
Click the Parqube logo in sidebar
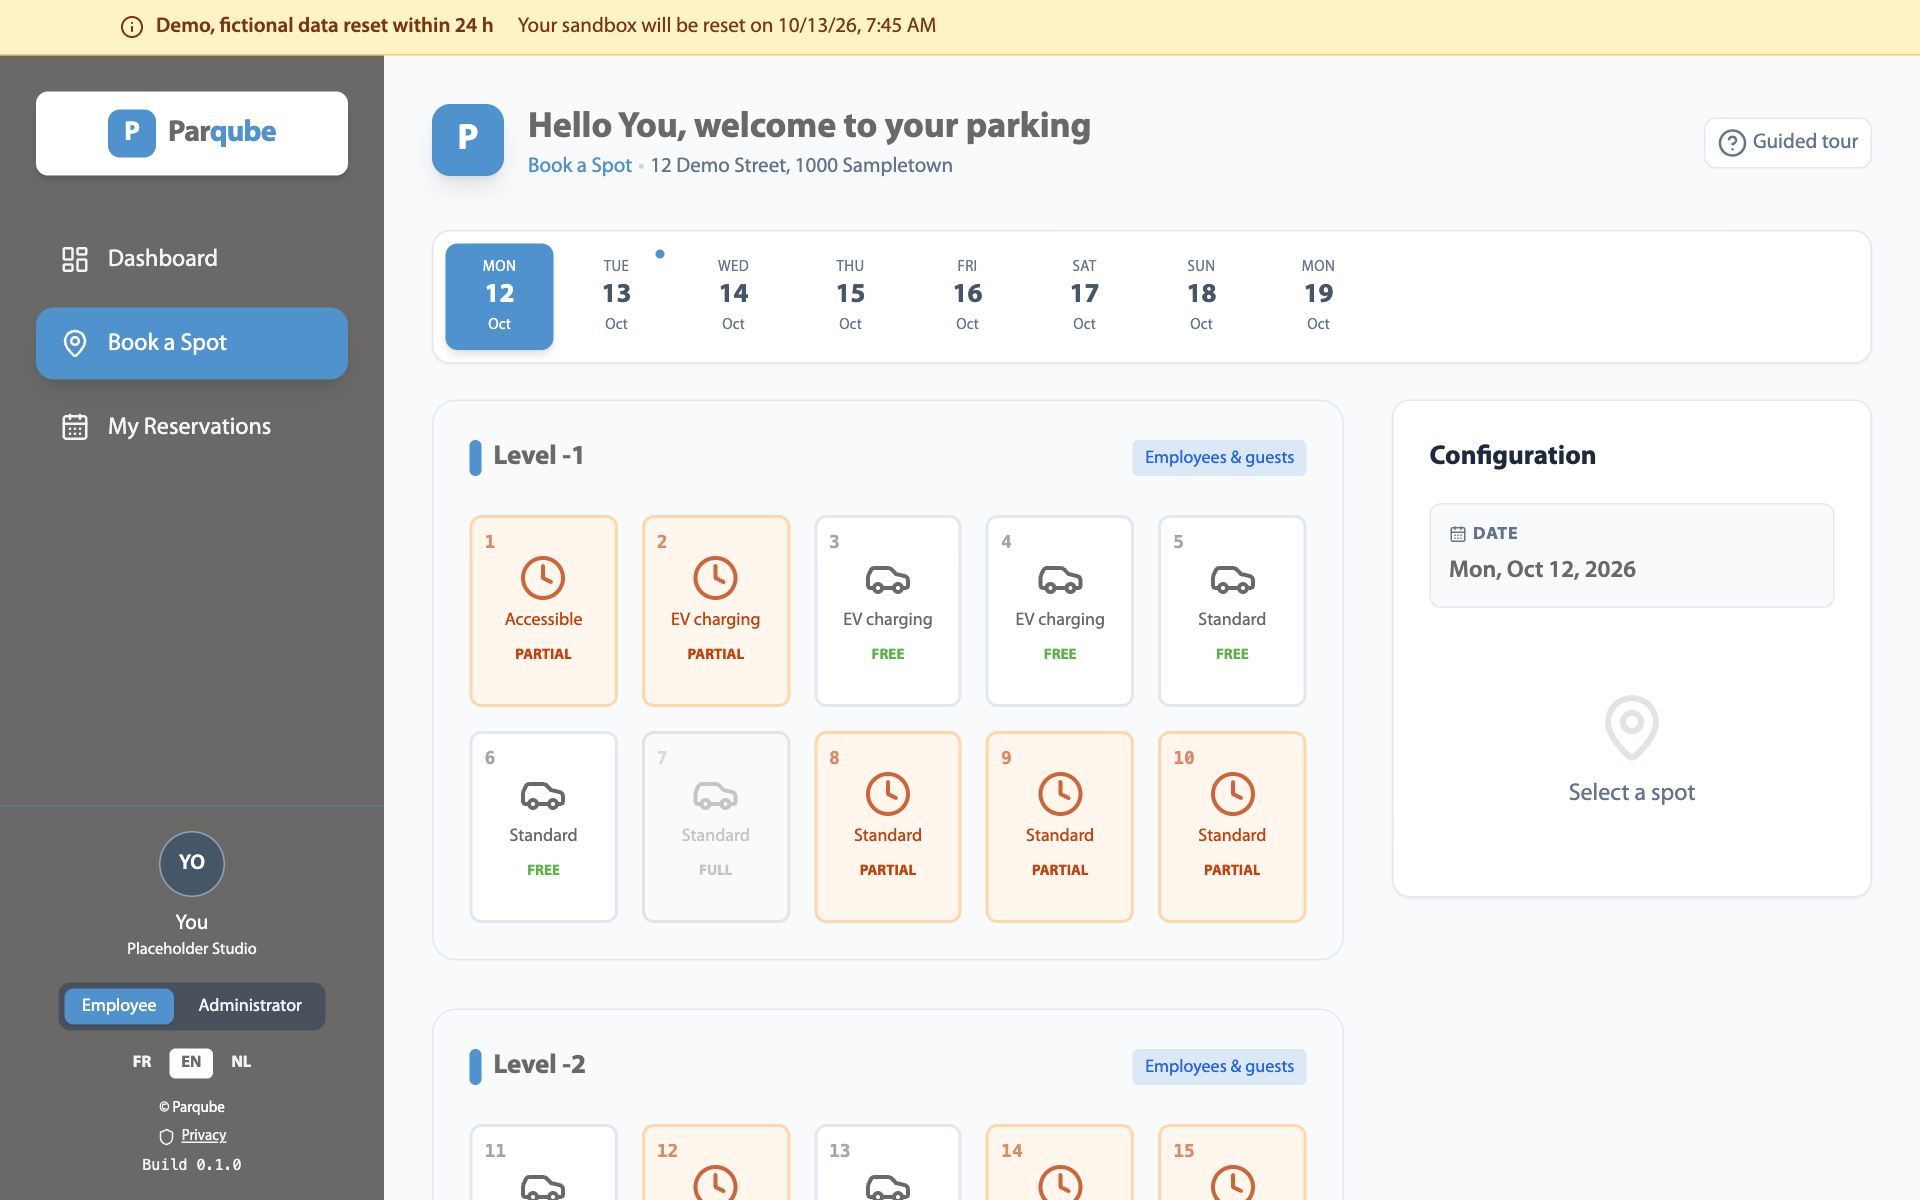point(192,133)
